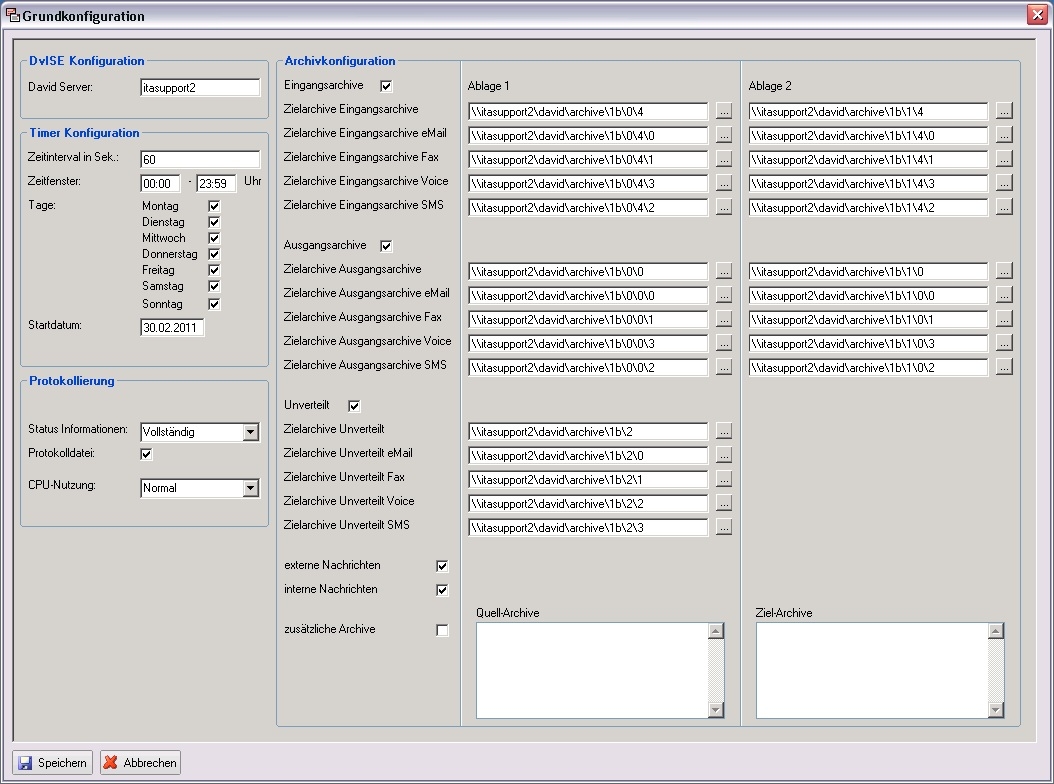This screenshot has height=784, width=1054.
Task: Browse Zielarchive Unverteilt eMail folder
Action: tap(723, 456)
